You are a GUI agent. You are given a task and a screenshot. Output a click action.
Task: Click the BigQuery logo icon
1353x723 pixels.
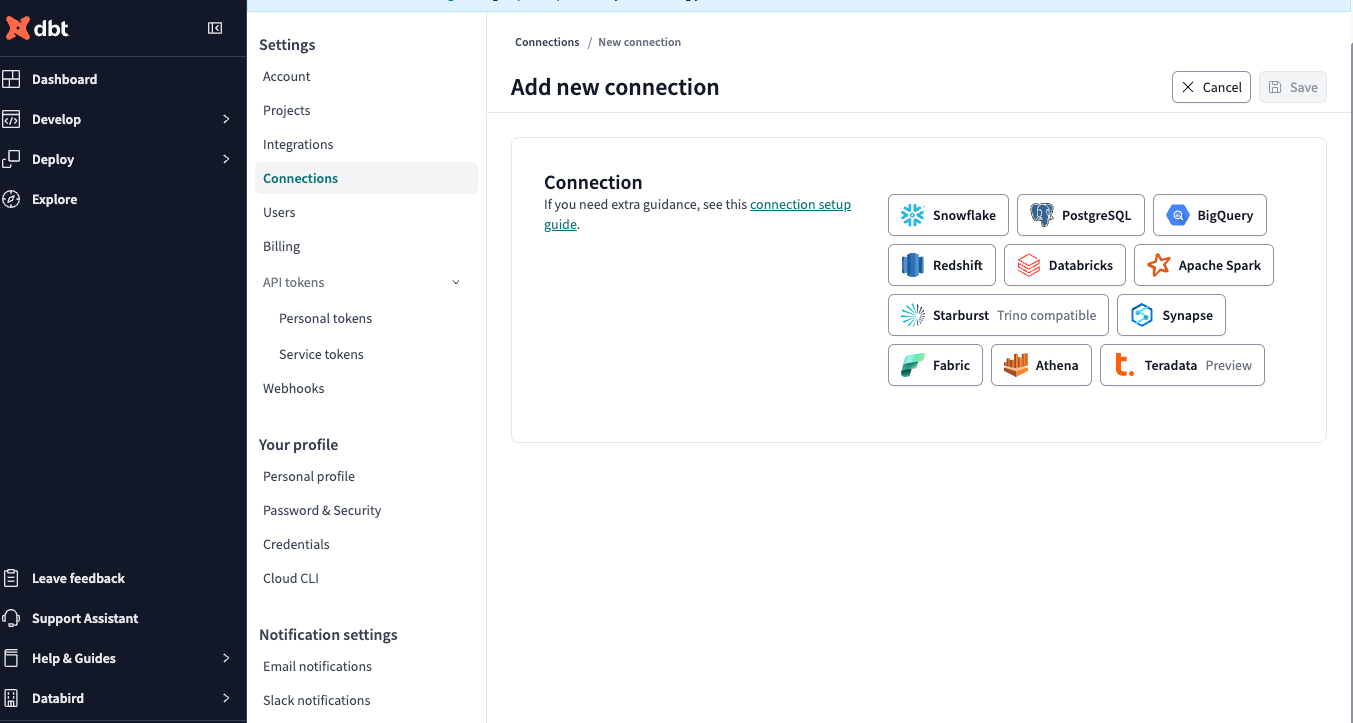click(1177, 215)
